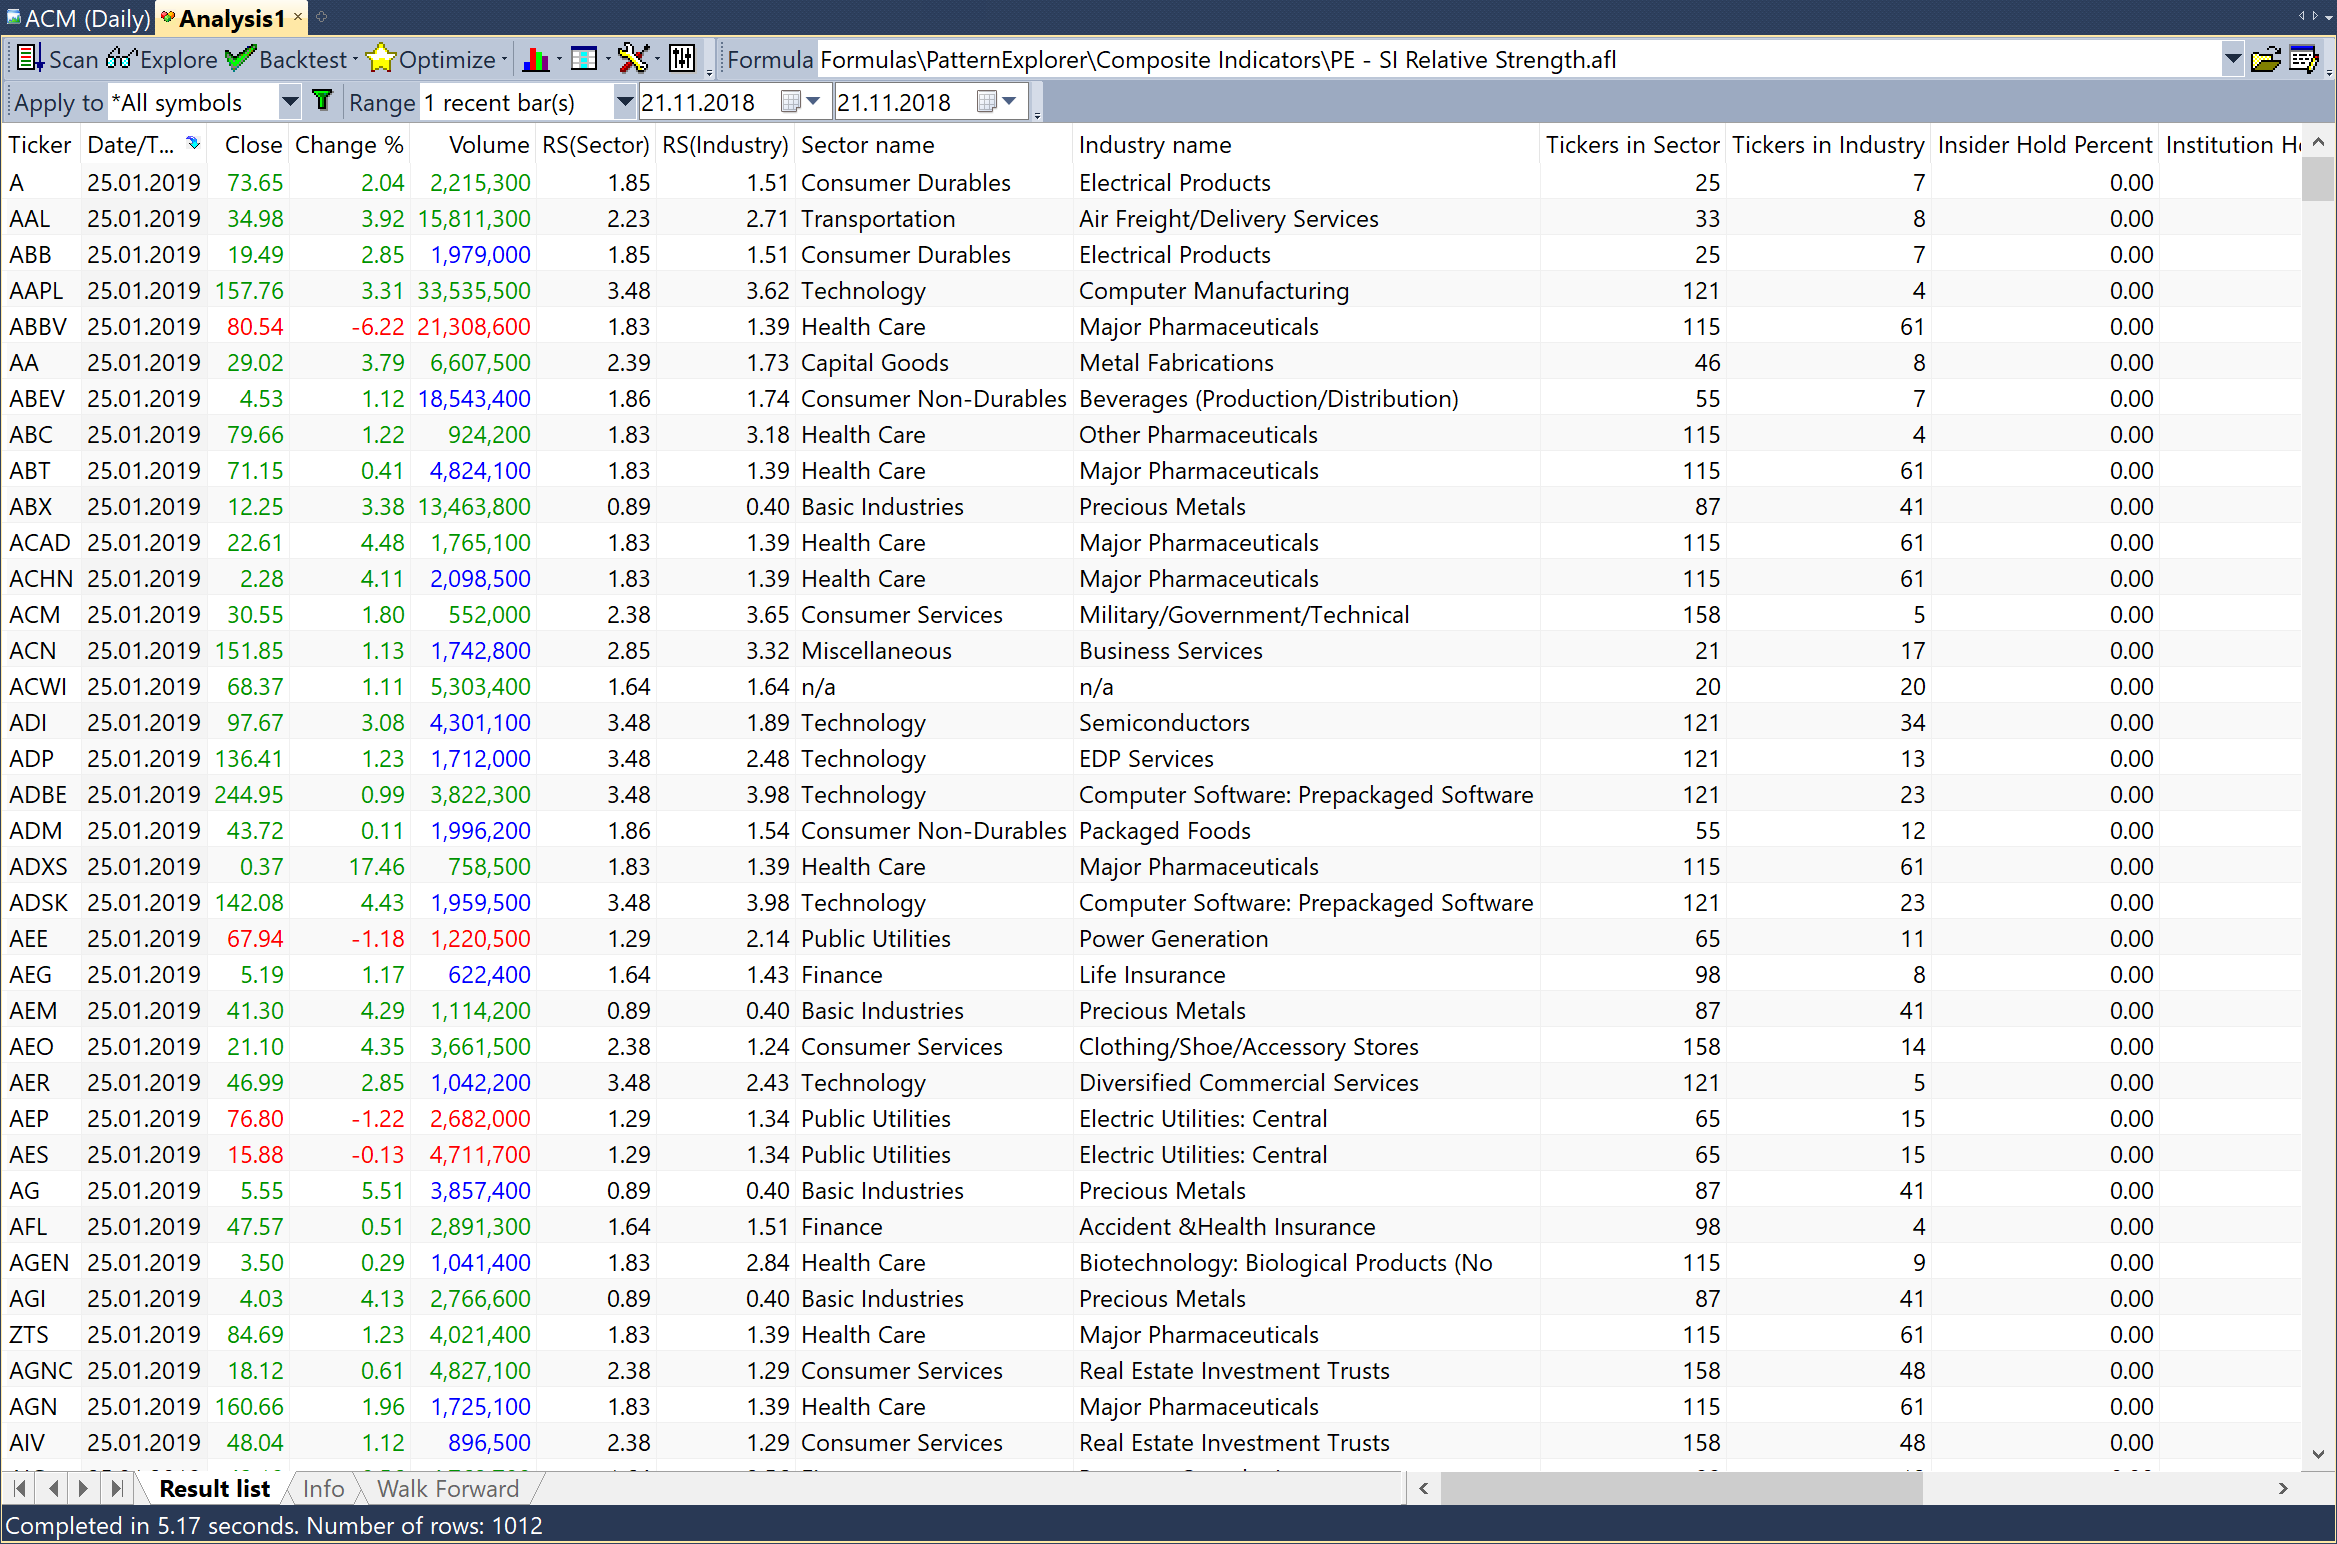
Task: Edit formula using the editor icon
Action: tap(2303, 60)
